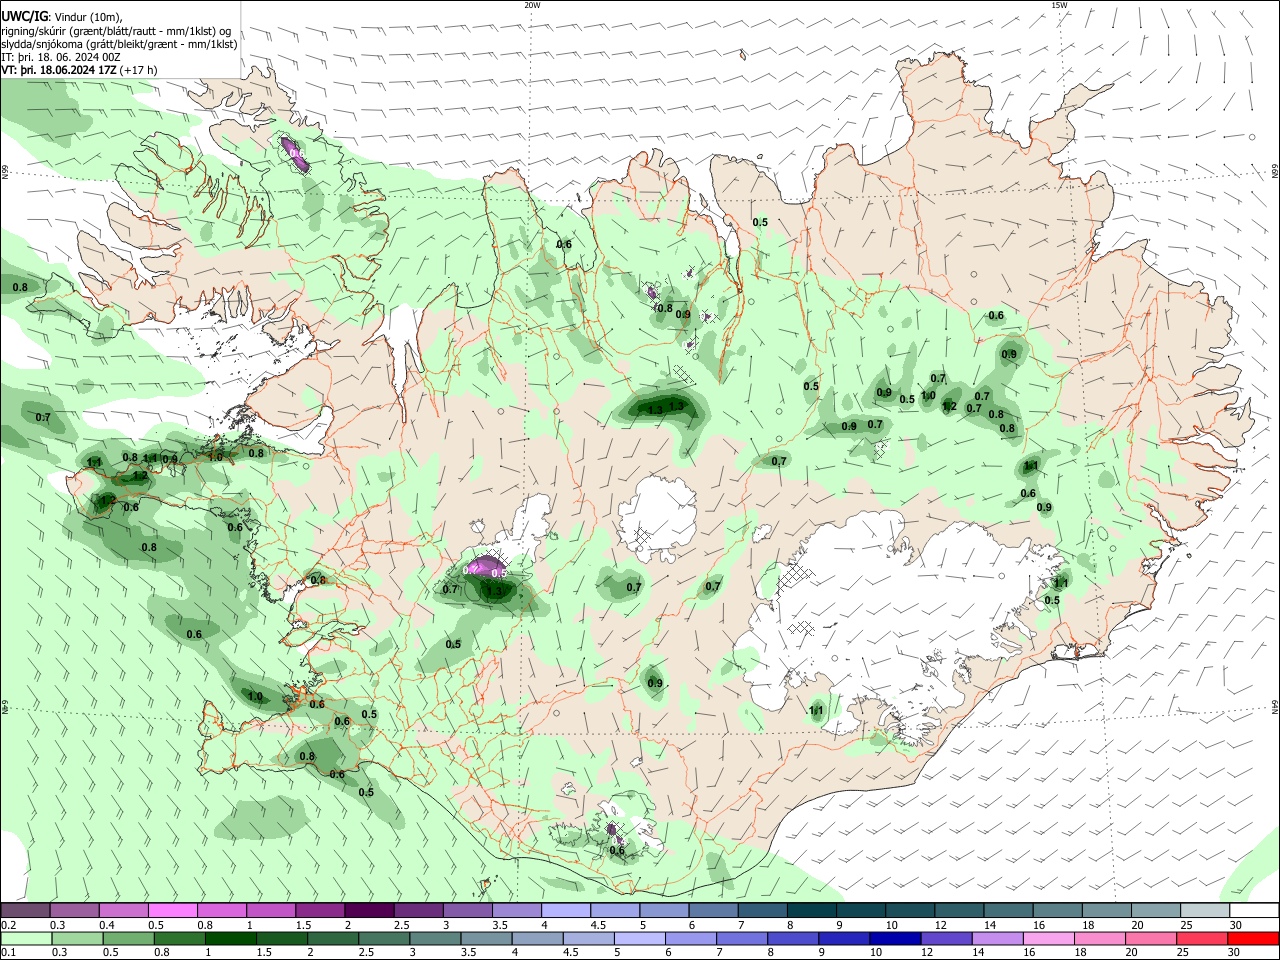The height and width of the screenshot is (960, 1280).
Task: Click the '30' label under the white snow swatch
Action: 1236,926
